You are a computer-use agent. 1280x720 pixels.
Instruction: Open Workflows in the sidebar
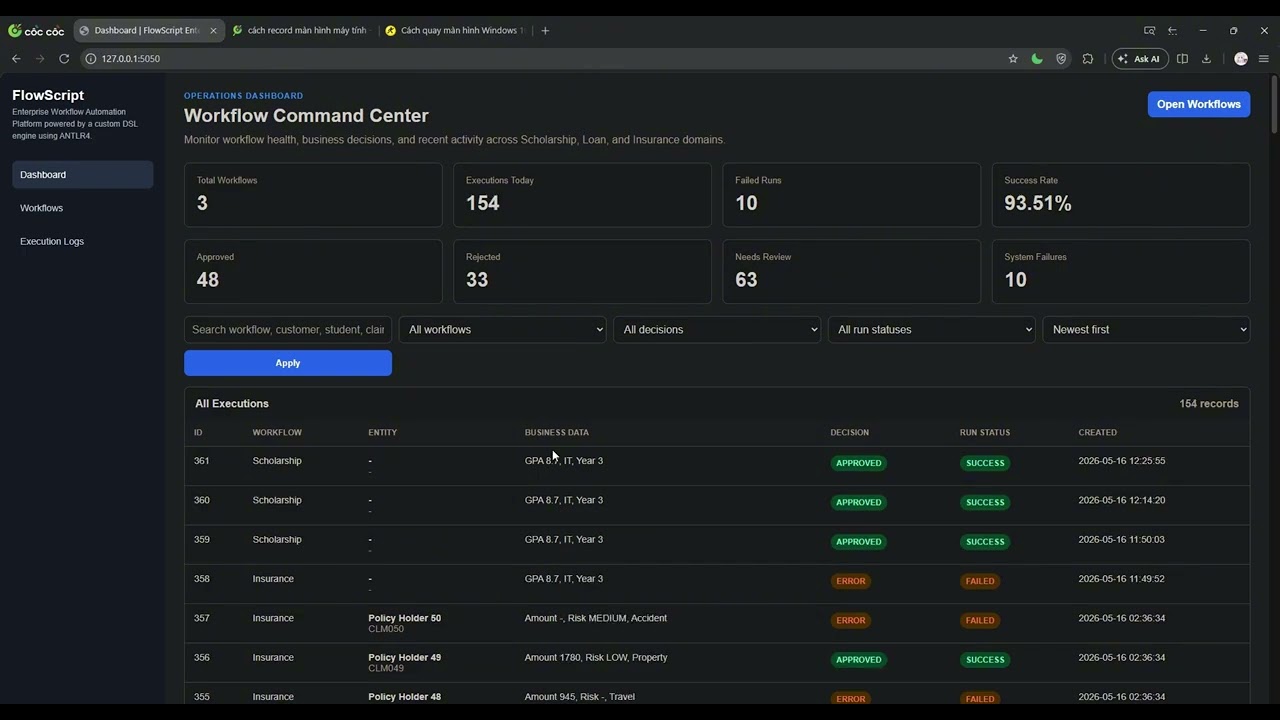[83, 208]
